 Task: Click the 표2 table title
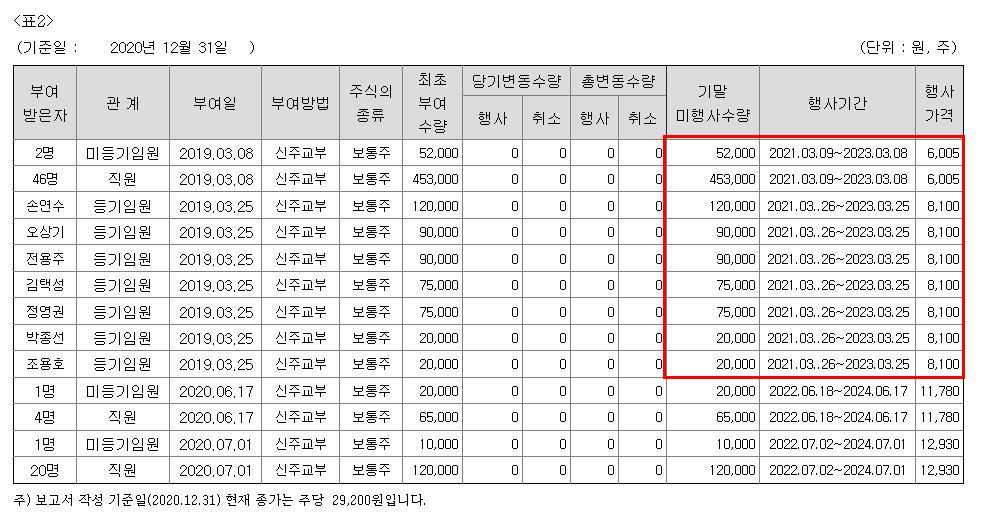33,21
